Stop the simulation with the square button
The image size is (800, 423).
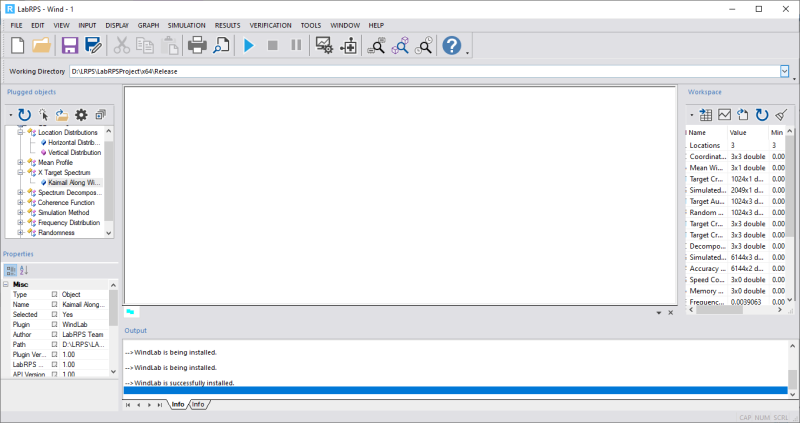[x=273, y=45]
